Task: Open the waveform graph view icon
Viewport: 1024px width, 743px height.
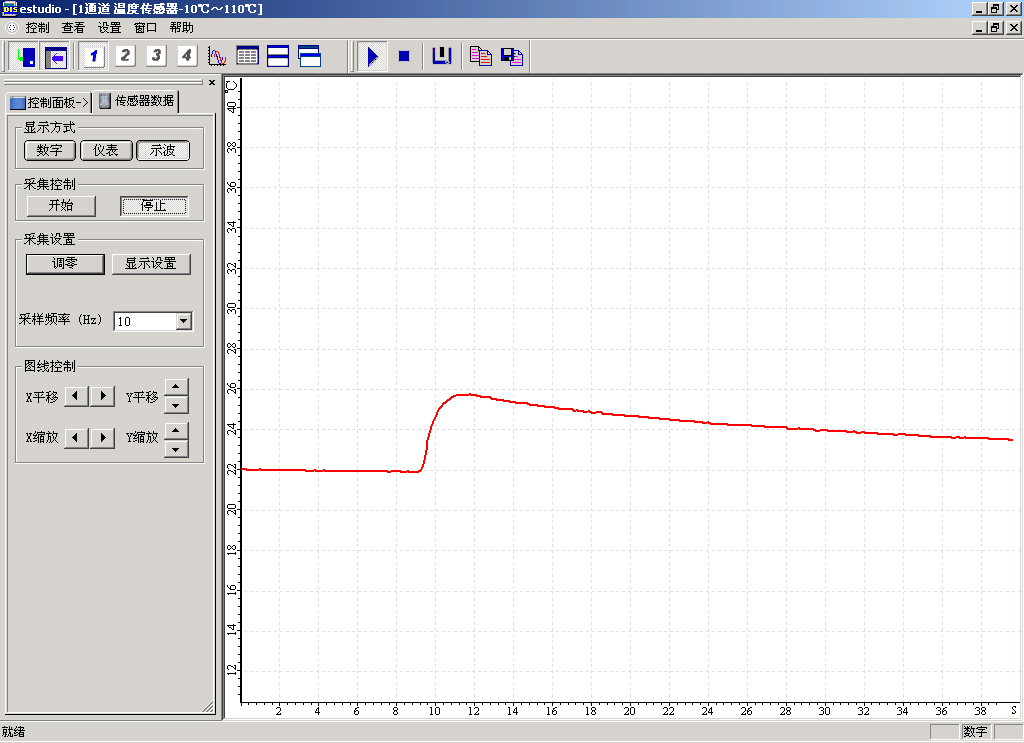Action: (217, 56)
